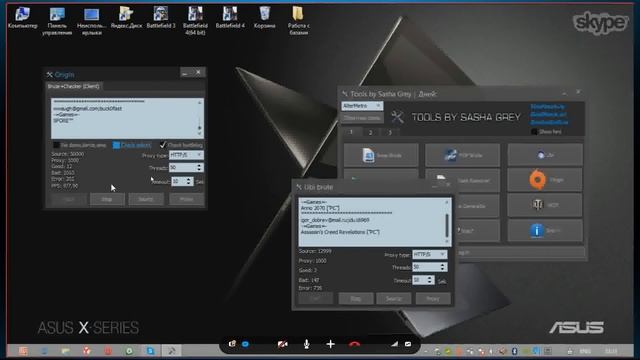Click the first blue link in Tools header
Screen dimensions: 640x360
(547, 106)
